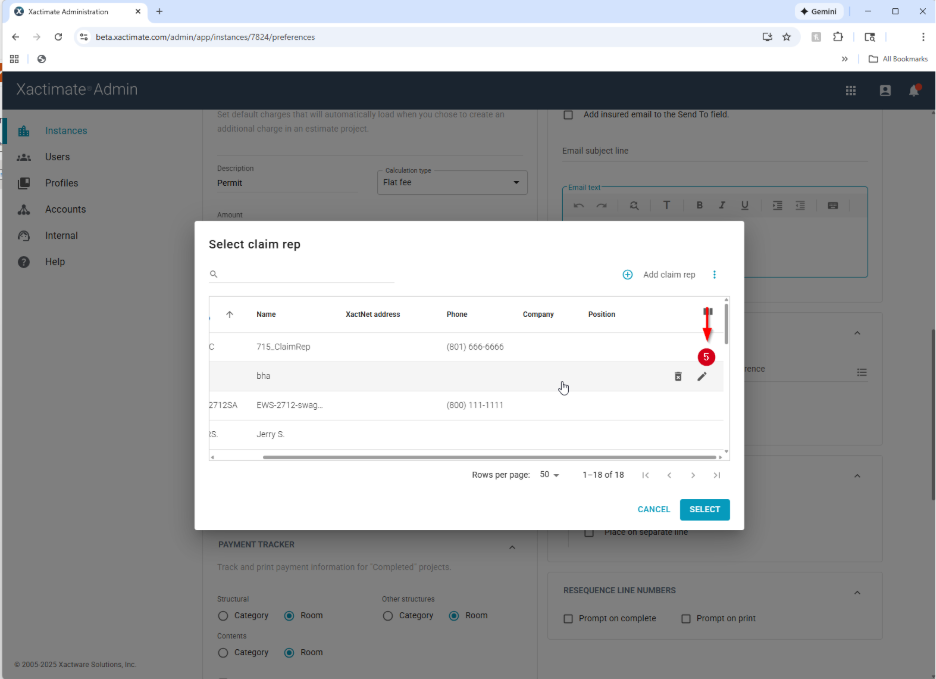Open the user account icon in header
This screenshot has height=679, width=936.
(x=885, y=90)
